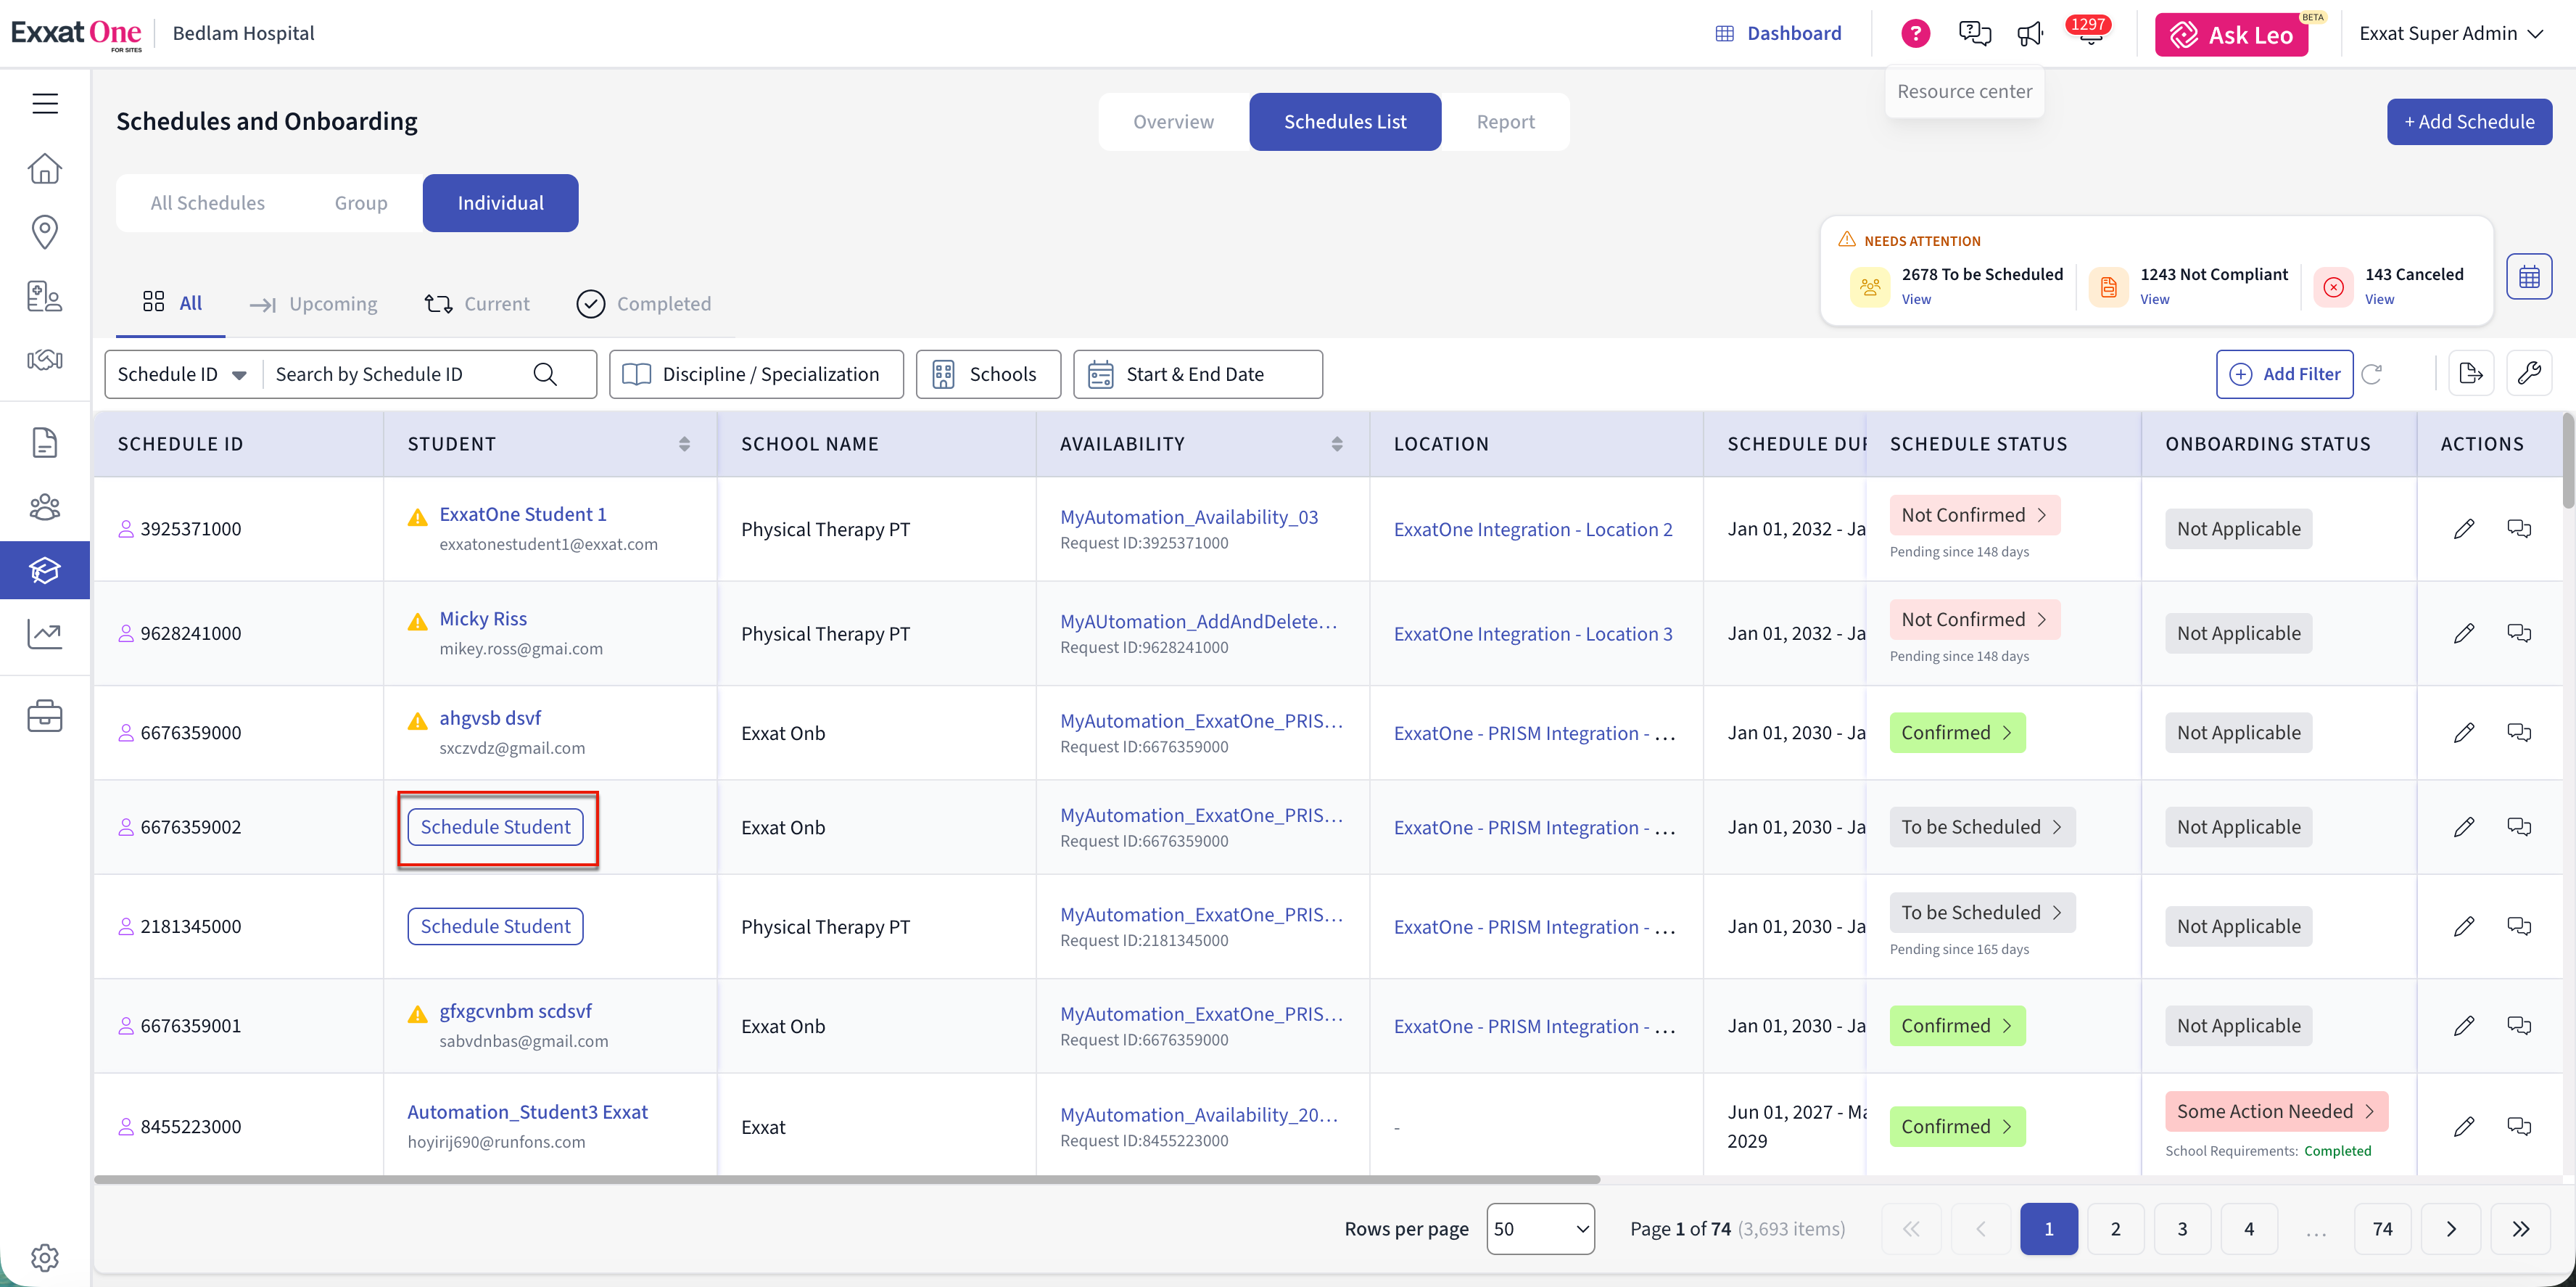Image resolution: width=2576 pixels, height=1287 pixels.
Task: Click the calendar view icon beside Needs Attention
Action: point(2529,277)
